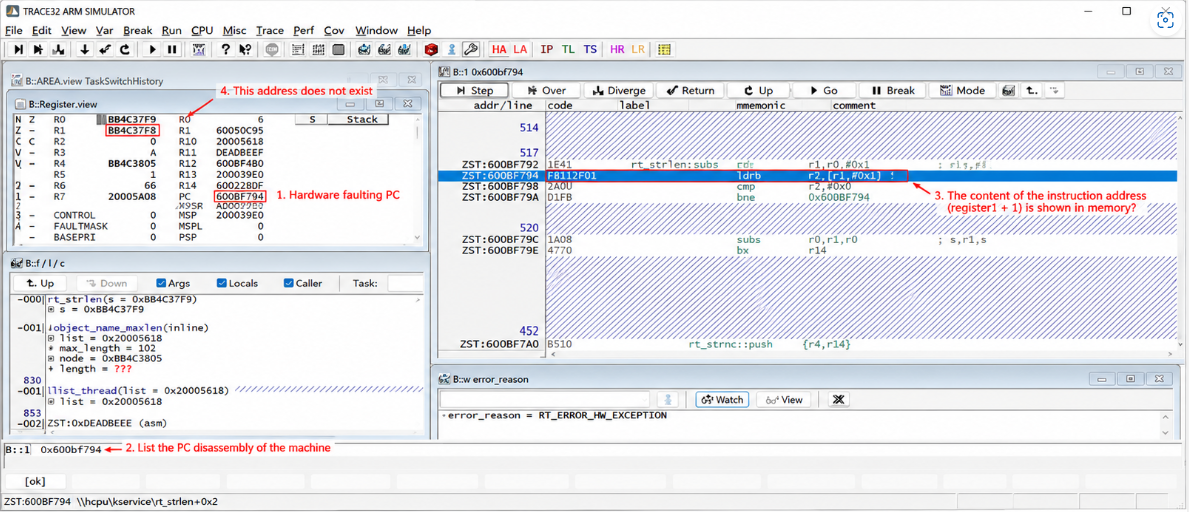
Task: Click Over button in the list window
Action: pos(546,90)
